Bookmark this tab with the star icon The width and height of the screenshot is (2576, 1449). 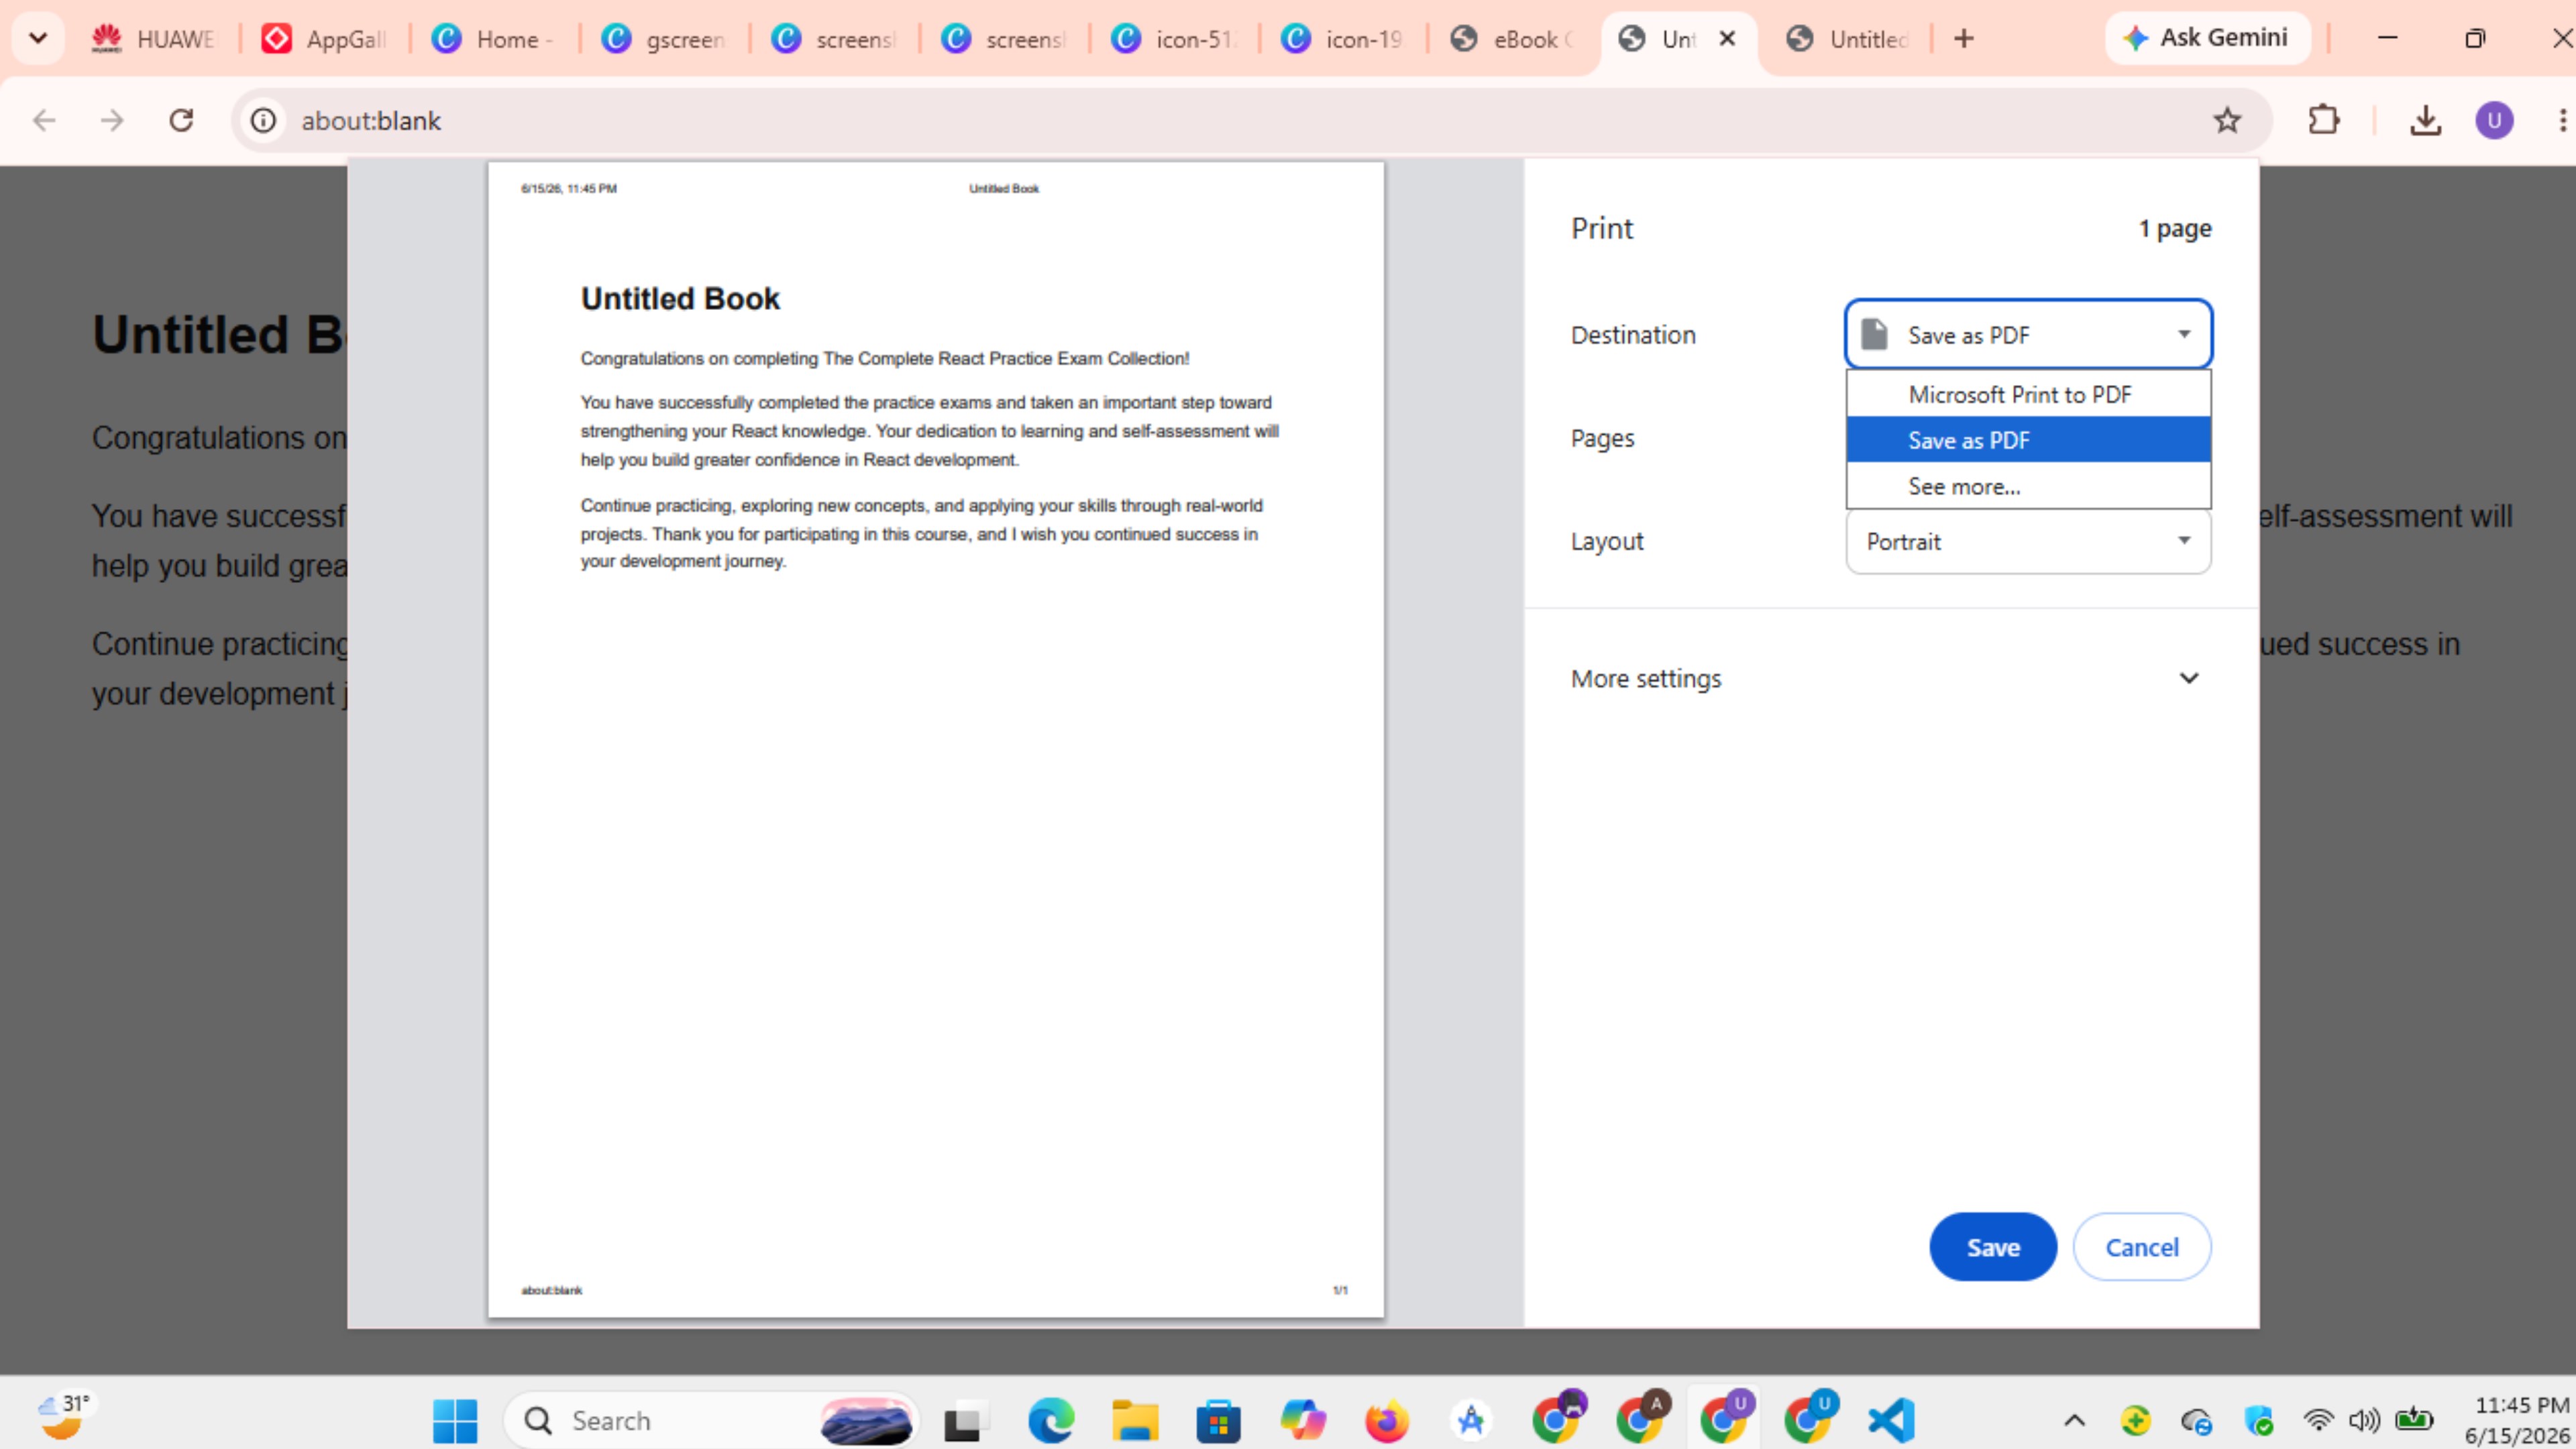(2227, 121)
